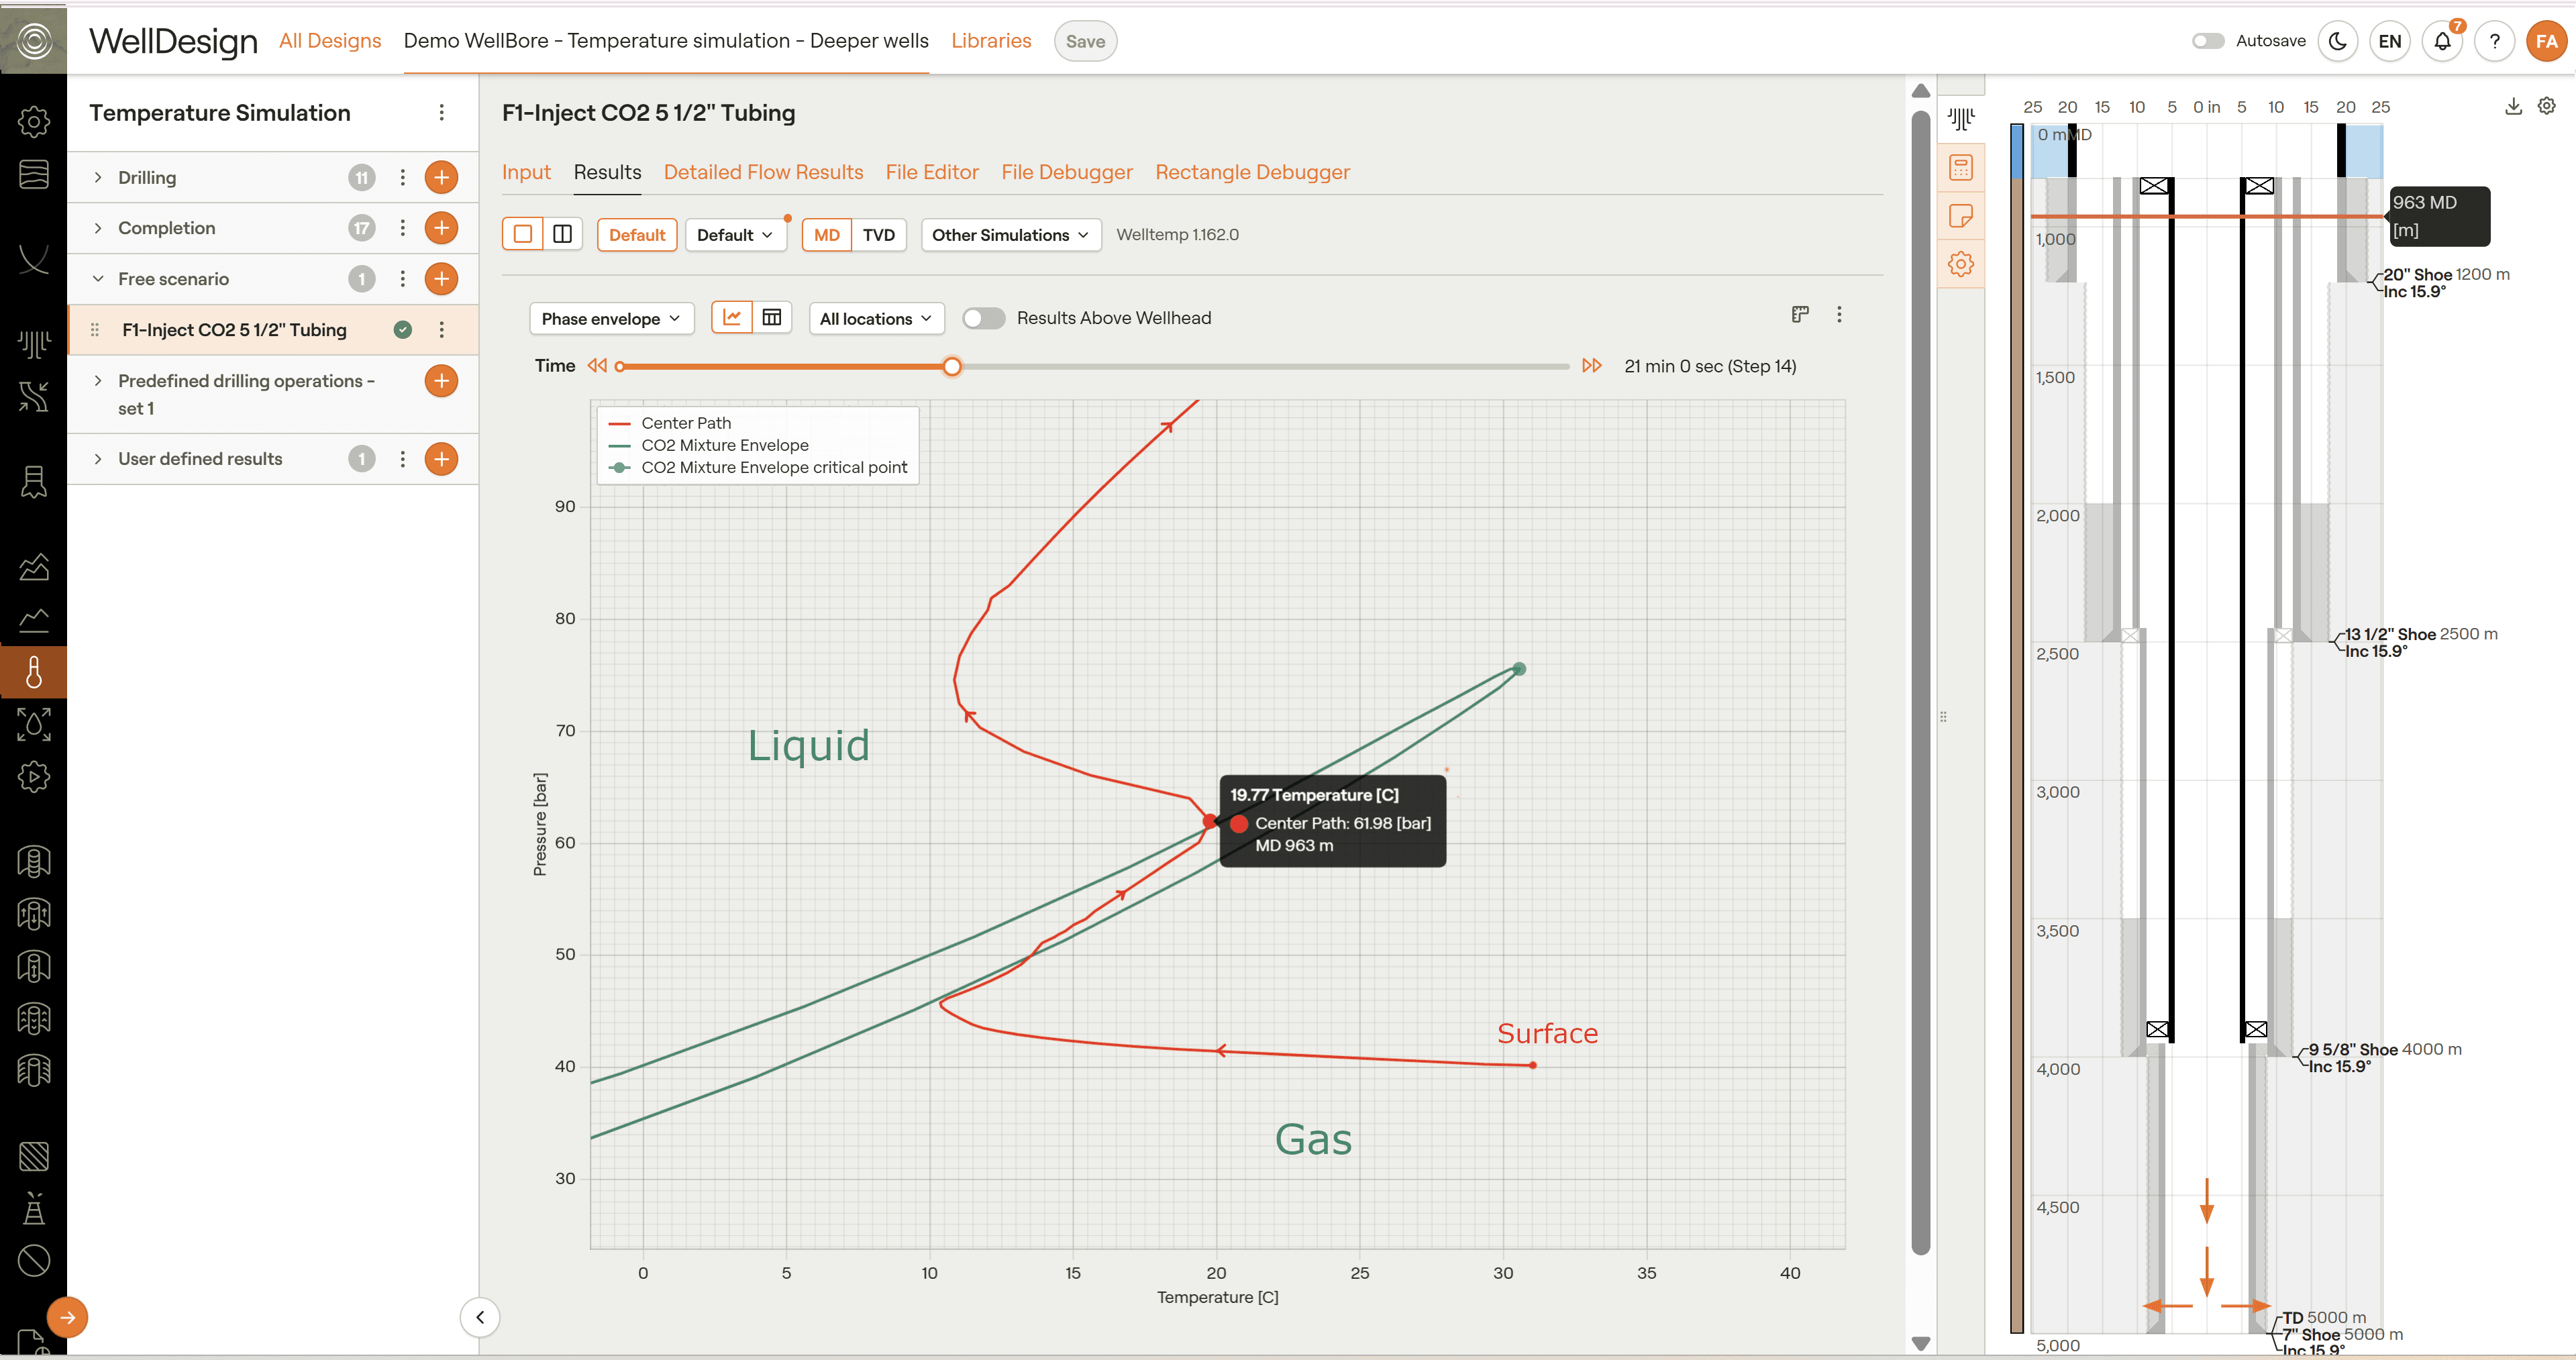Select TVD depth mode
Viewport: 2576px width, 1360px height.
(879, 235)
